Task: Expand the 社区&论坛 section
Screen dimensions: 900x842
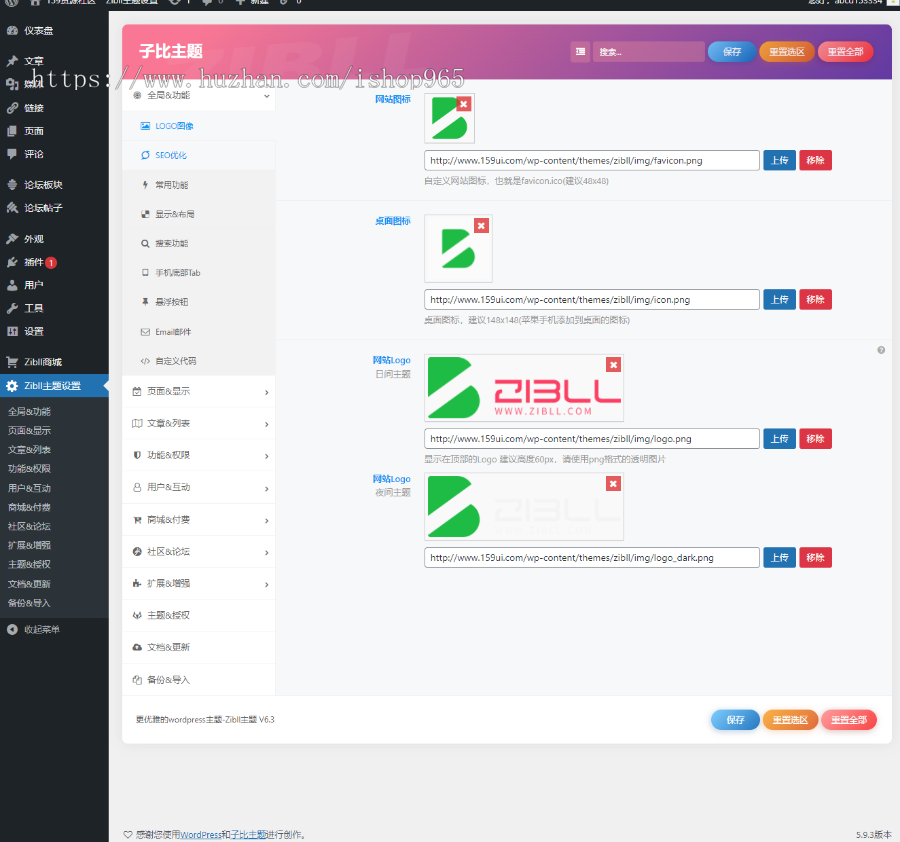Action: click(199, 552)
